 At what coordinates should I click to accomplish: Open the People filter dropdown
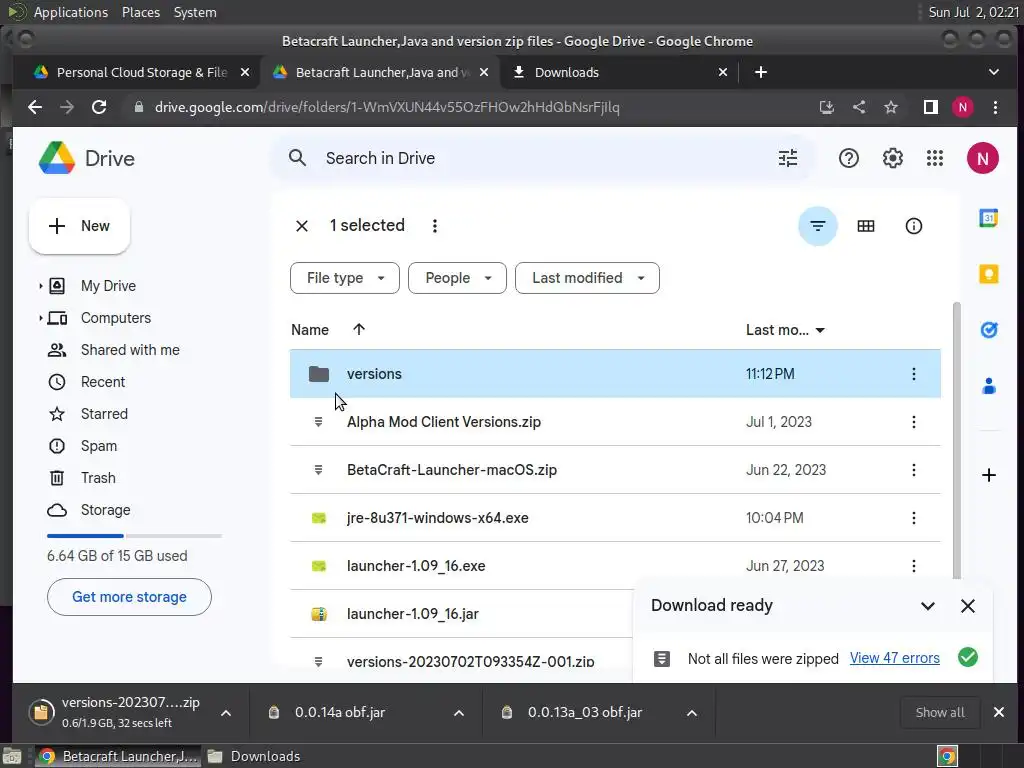point(457,278)
